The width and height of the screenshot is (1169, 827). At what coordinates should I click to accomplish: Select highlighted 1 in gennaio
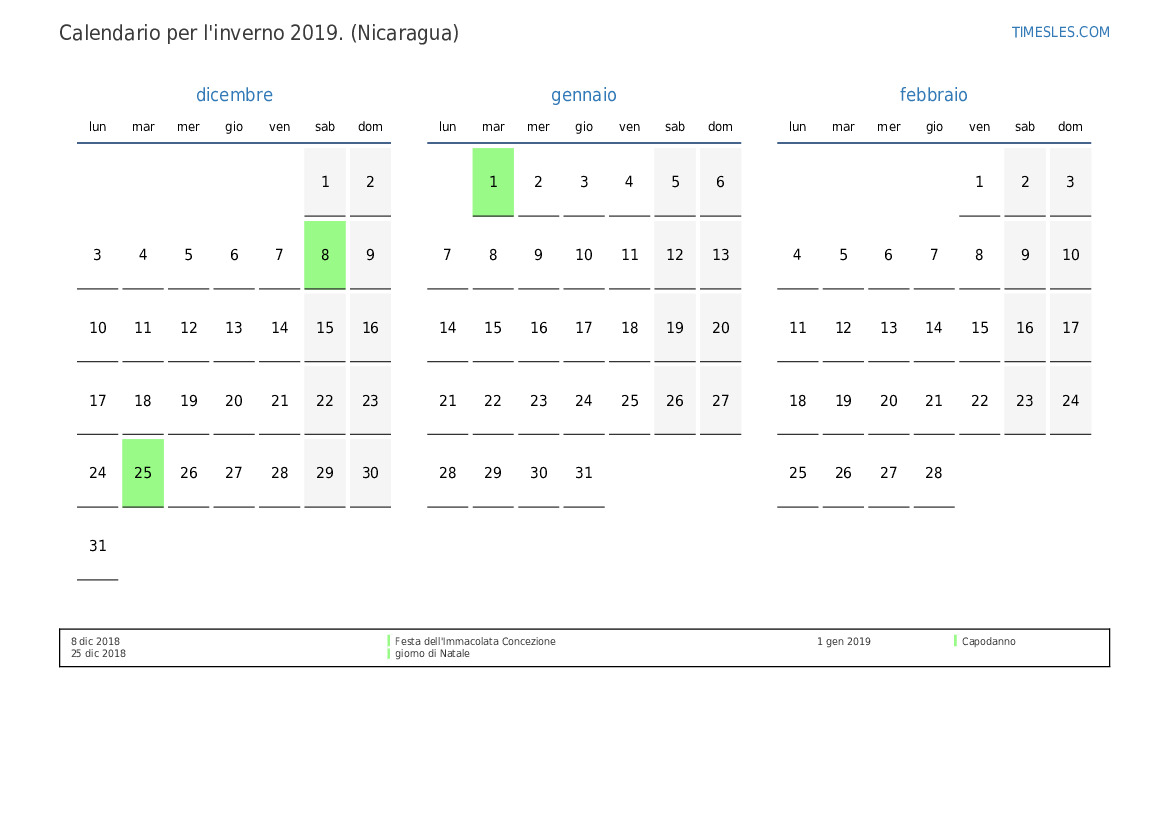tap(493, 182)
